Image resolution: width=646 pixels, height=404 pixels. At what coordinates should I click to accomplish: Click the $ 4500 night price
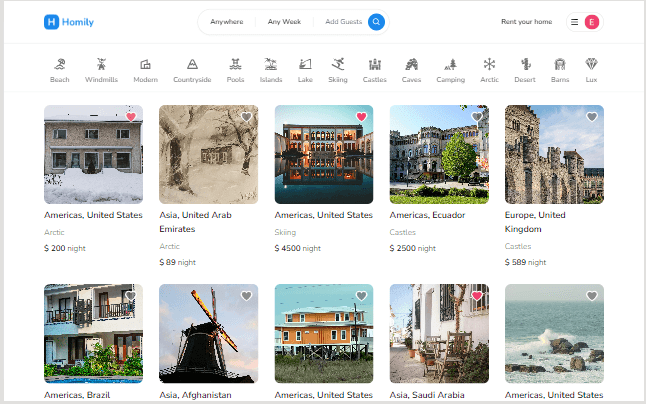coord(297,248)
